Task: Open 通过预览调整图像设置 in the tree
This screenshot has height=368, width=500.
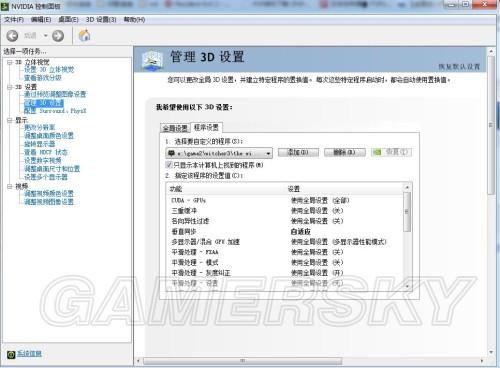Action: (x=55, y=94)
